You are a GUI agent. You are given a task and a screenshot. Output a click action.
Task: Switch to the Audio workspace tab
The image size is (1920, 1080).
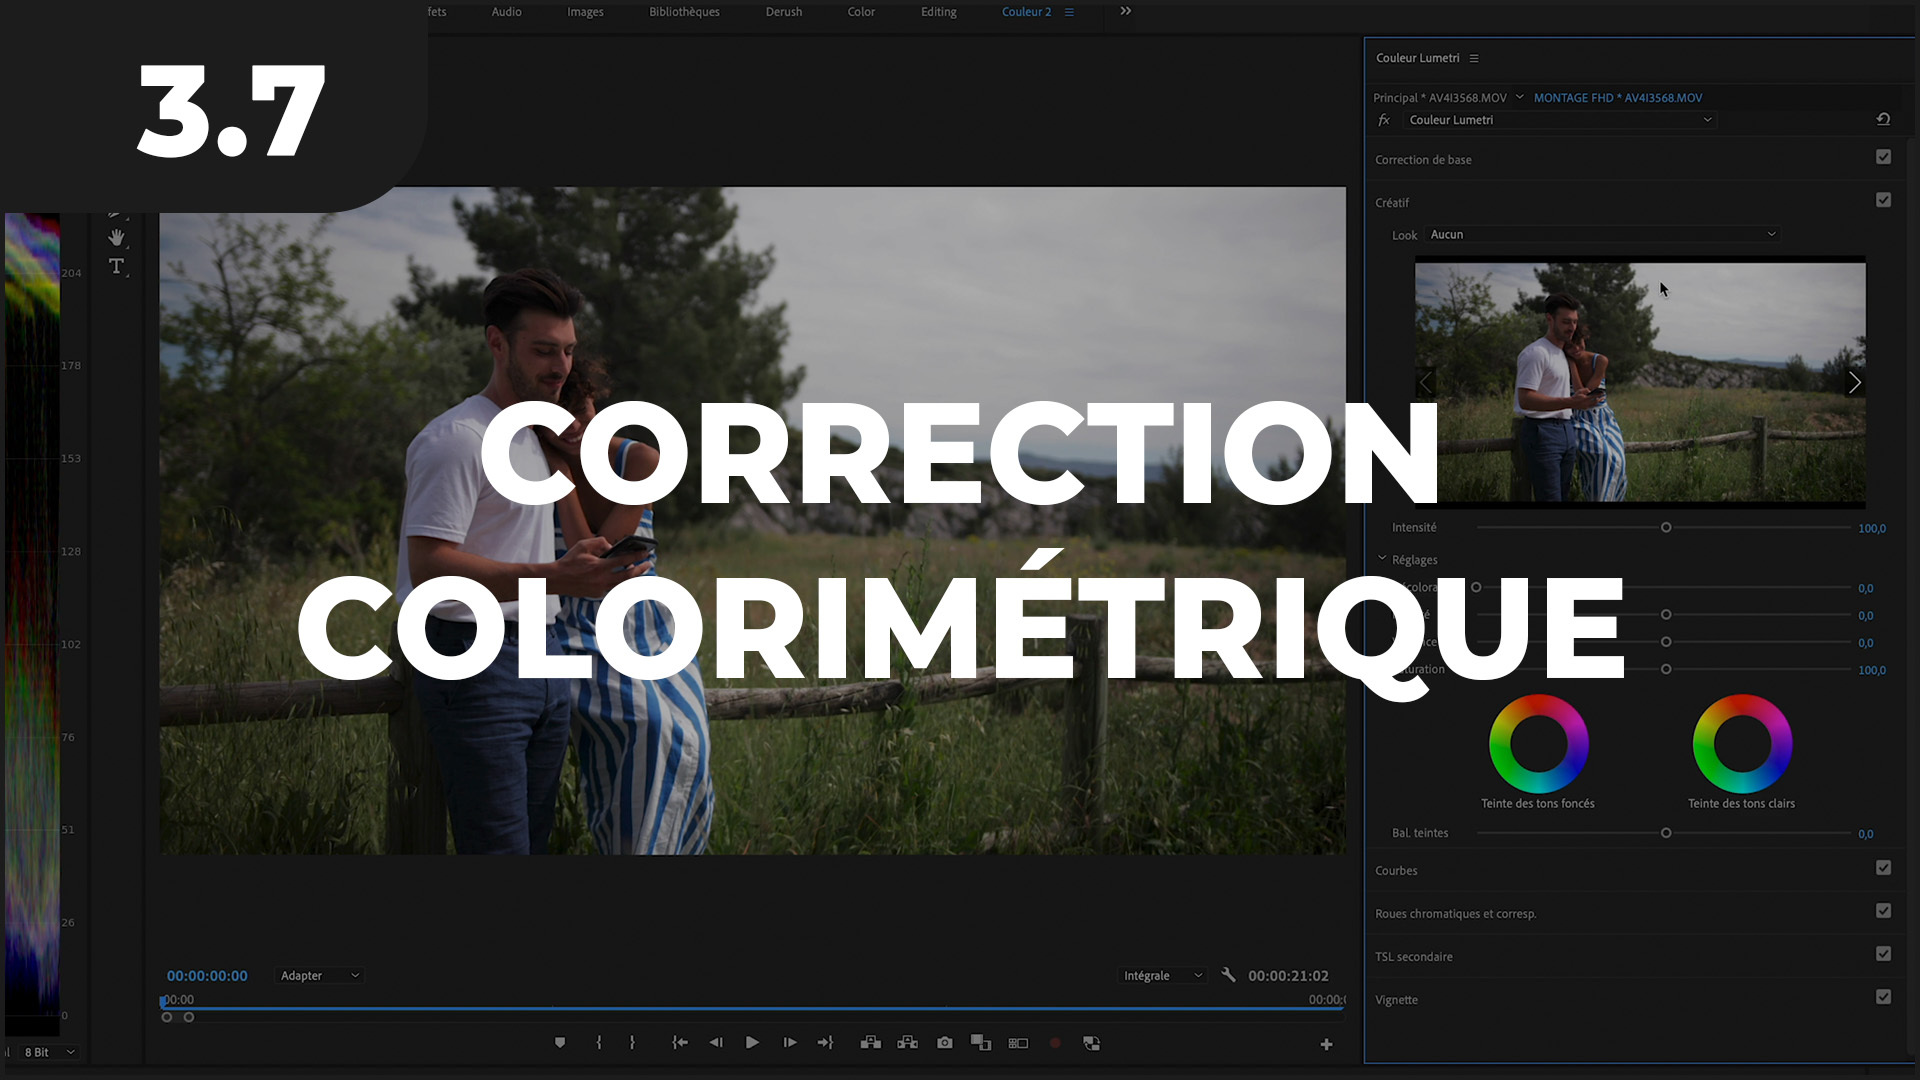pyautogui.click(x=506, y=12)
